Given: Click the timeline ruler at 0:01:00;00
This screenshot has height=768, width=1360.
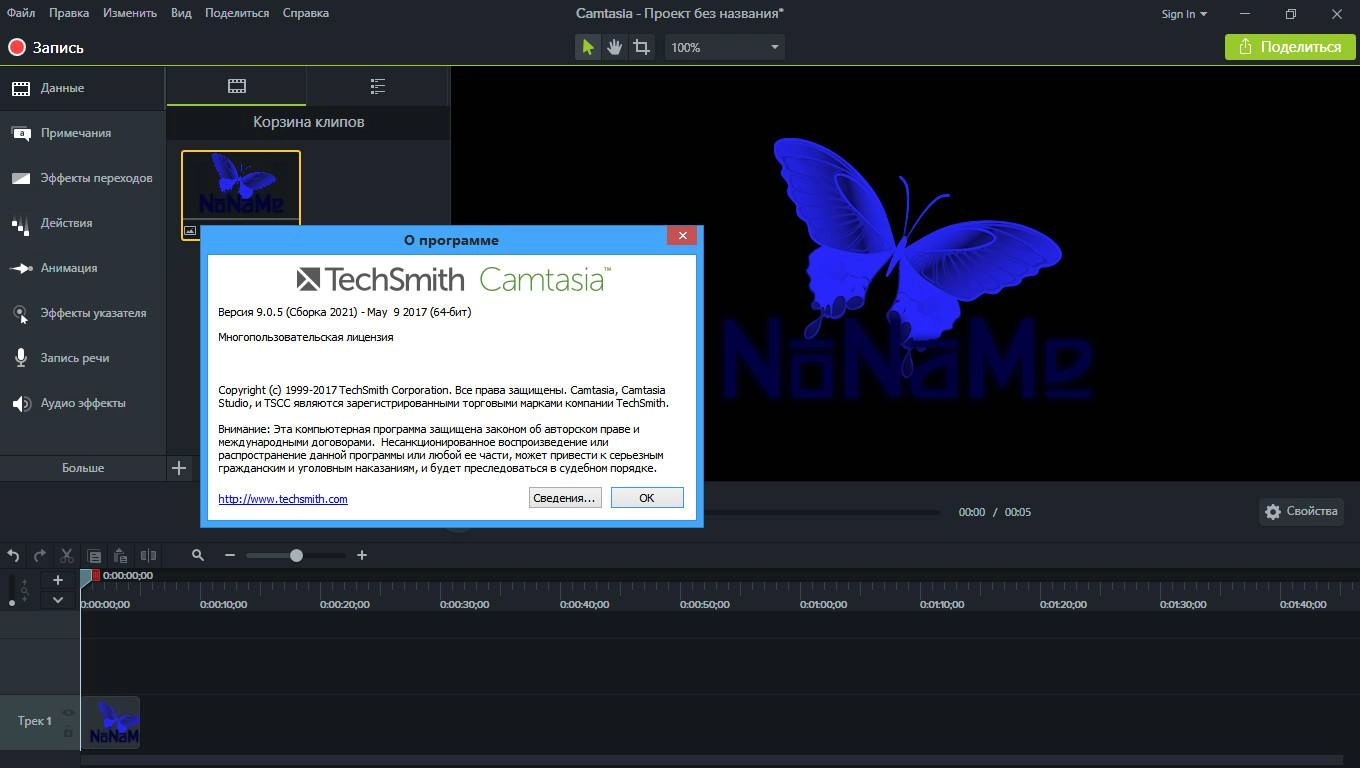Looking at the screenshot, I should point(824,604).
